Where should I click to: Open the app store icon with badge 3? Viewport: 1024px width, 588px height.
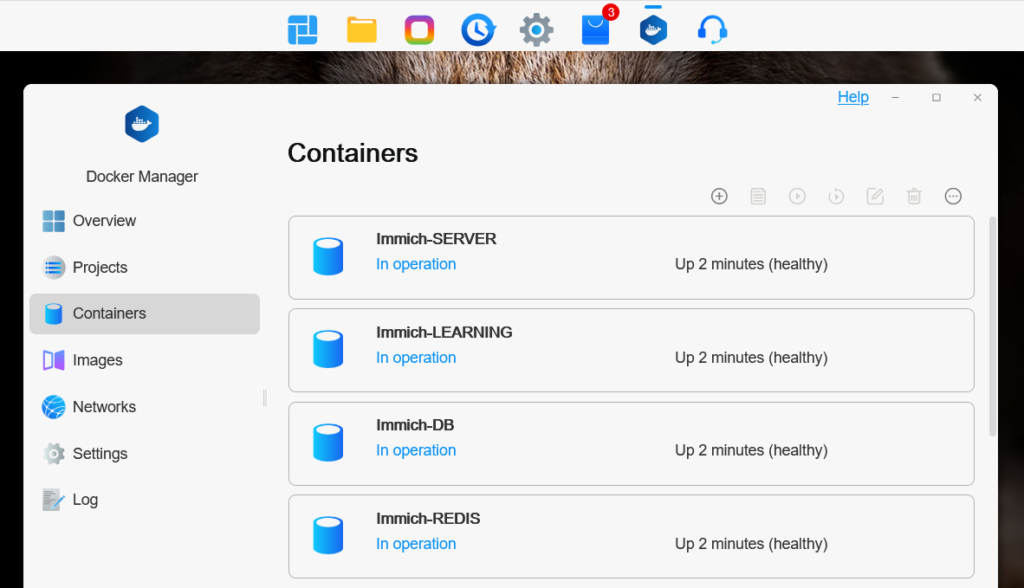tap(596, 29)
